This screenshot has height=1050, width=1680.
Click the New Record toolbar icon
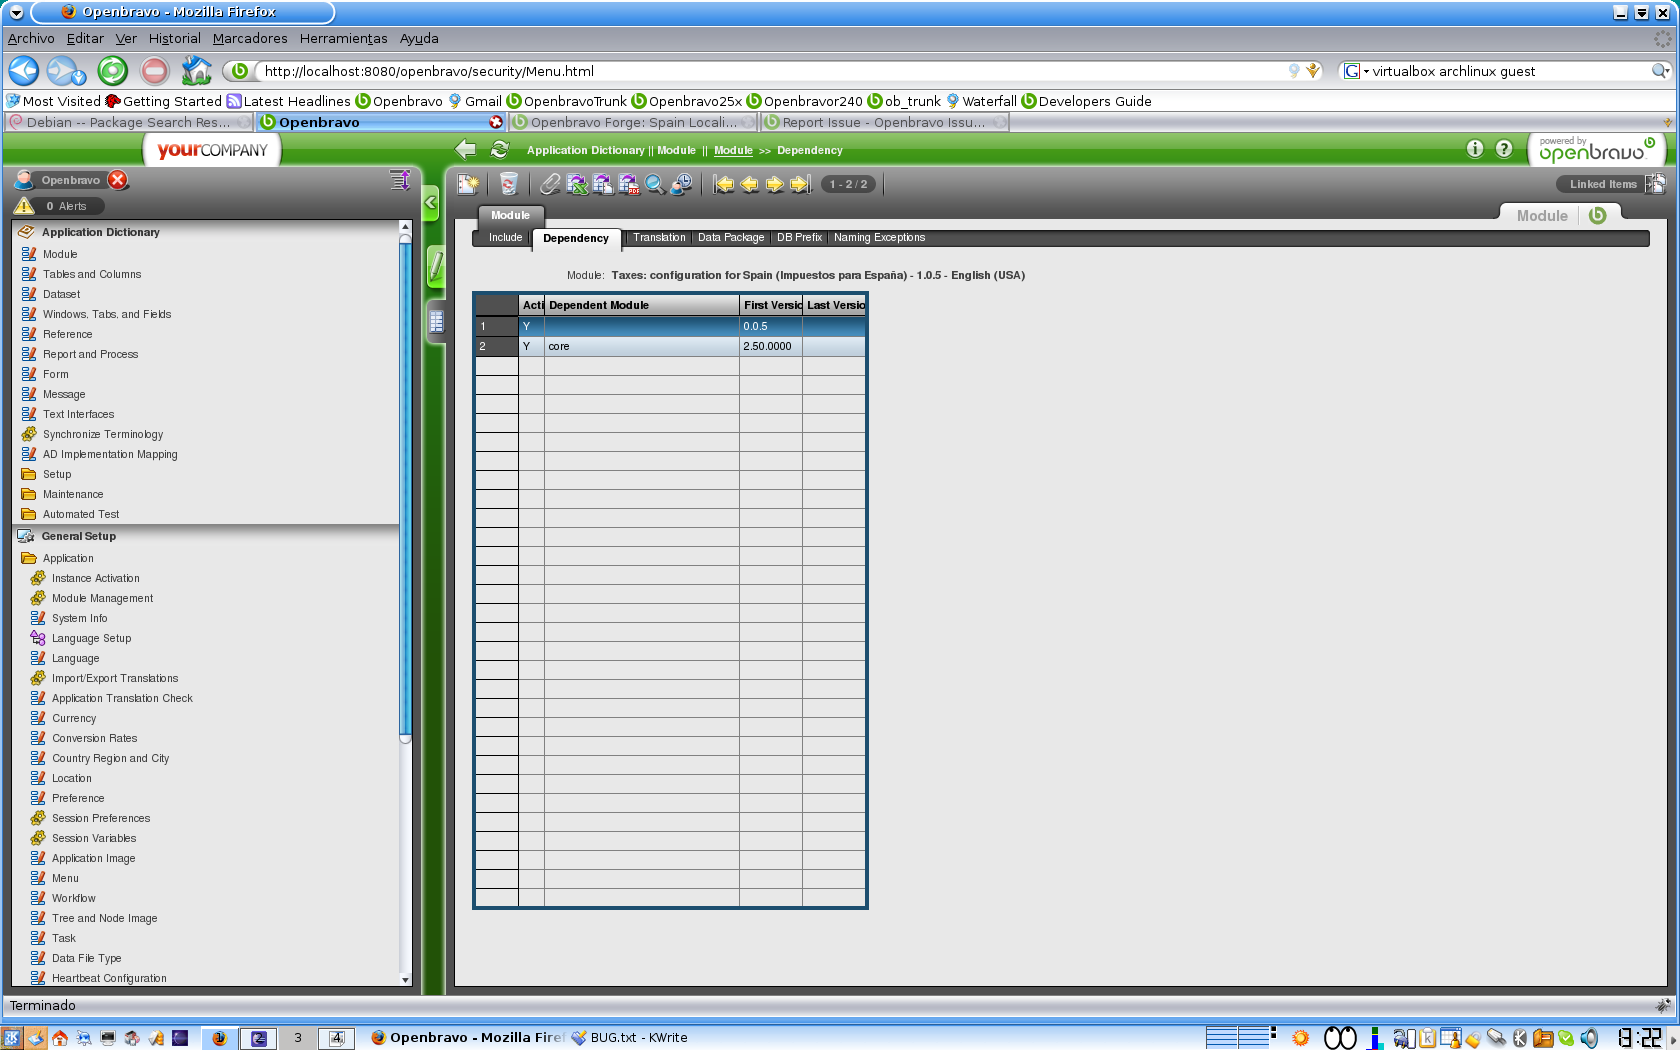(x=468, y=184)
